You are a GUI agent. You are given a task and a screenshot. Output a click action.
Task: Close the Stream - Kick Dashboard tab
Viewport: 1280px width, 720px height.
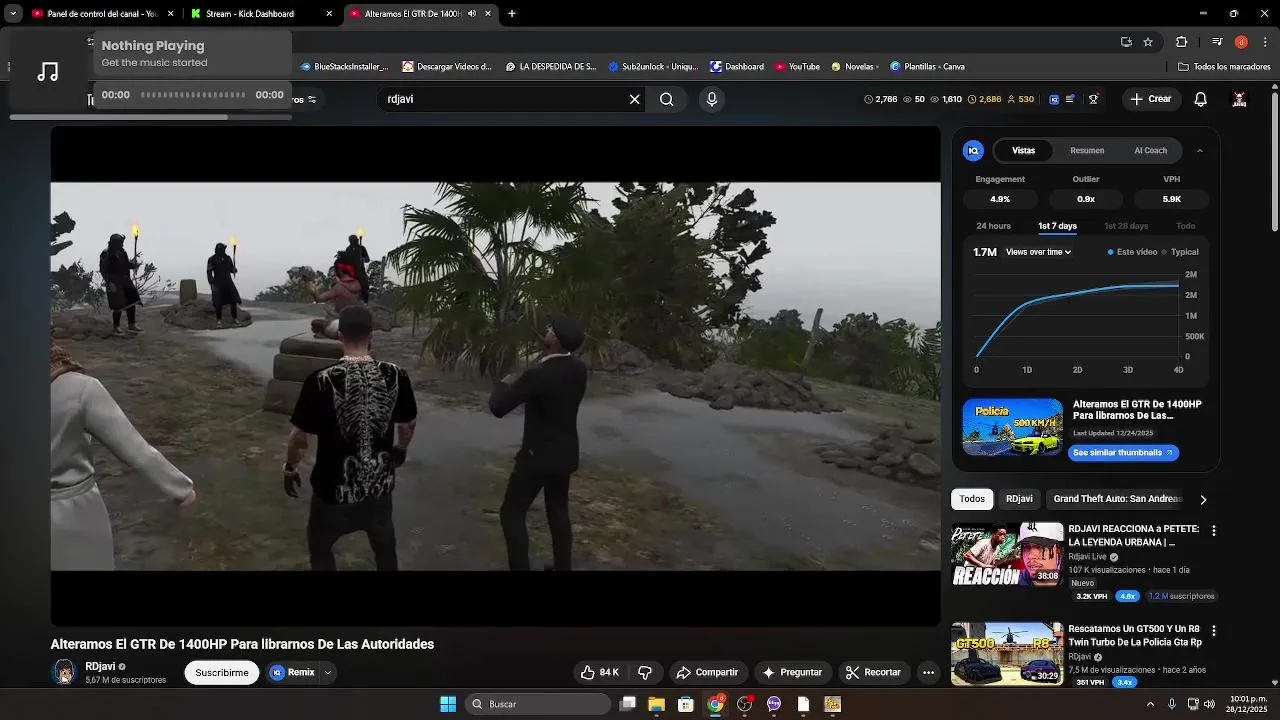(329, 13)
